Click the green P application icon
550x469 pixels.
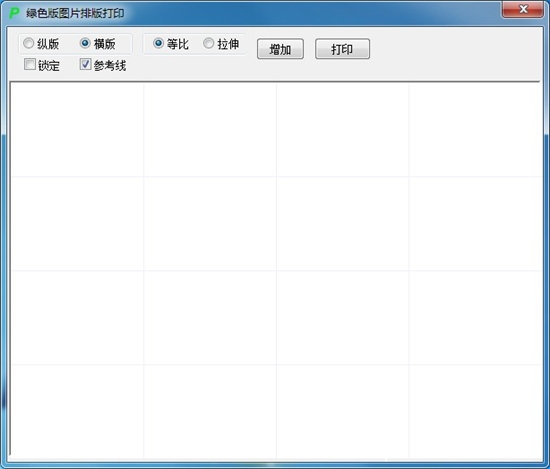click(14, 13)
